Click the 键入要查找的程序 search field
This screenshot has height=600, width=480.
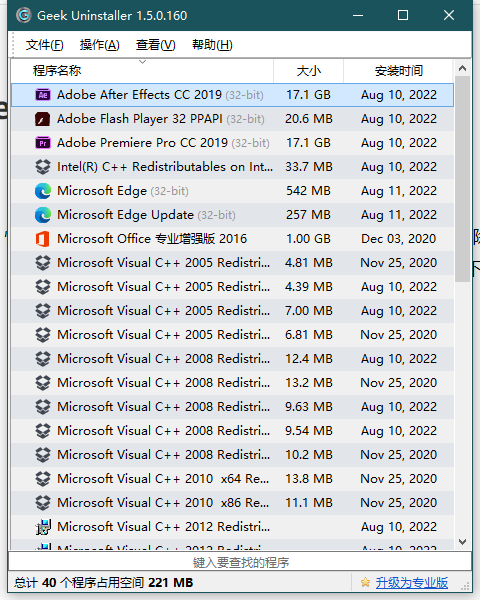point(240,562)
